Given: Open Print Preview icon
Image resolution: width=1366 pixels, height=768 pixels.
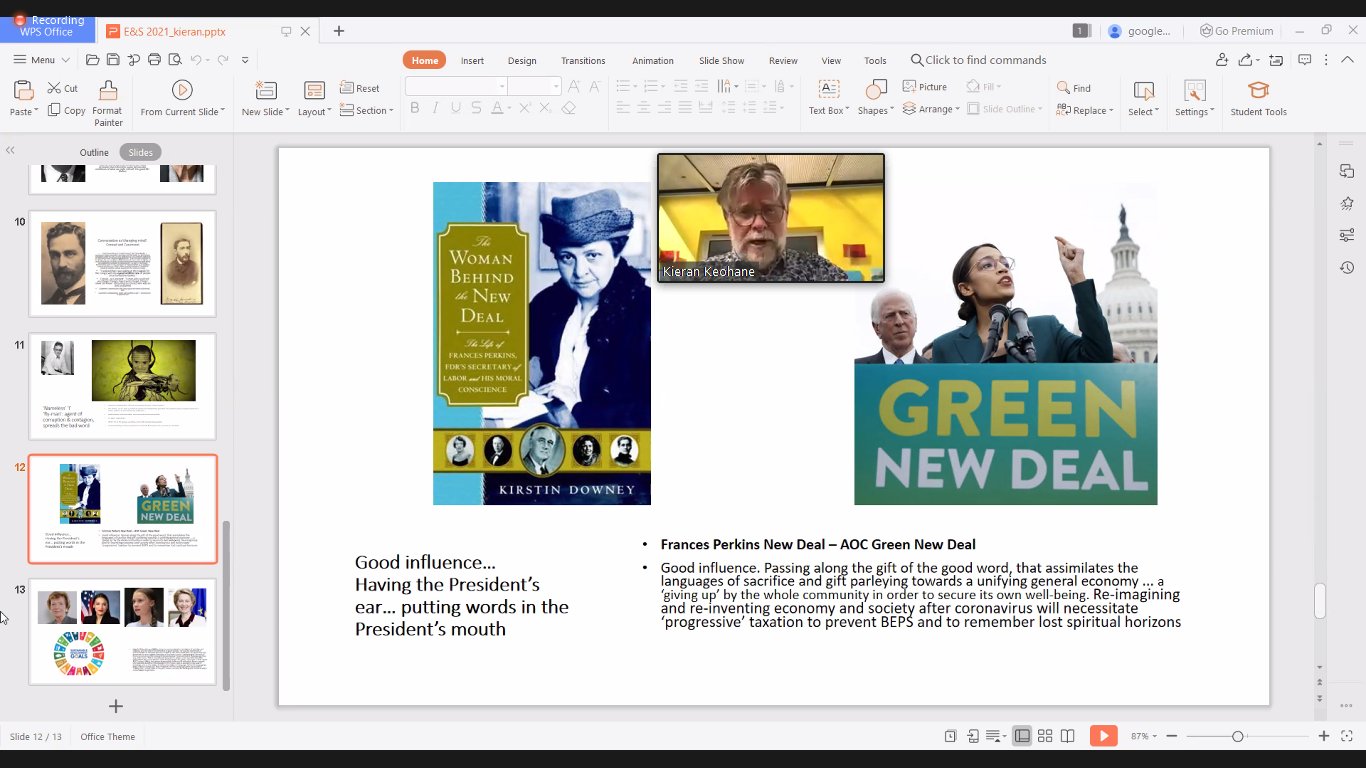Looking at the screenshot, I should (174, 60).
